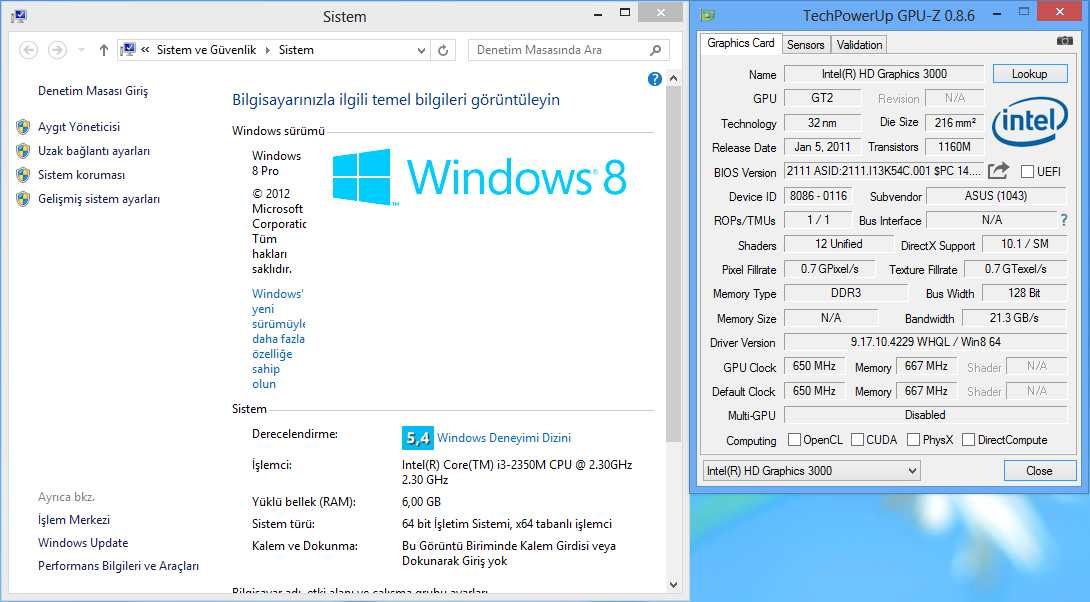This screenshot has width=1090, height=602.
Task: Click the Die Size value 216 mm²
Action: point(955,122)
